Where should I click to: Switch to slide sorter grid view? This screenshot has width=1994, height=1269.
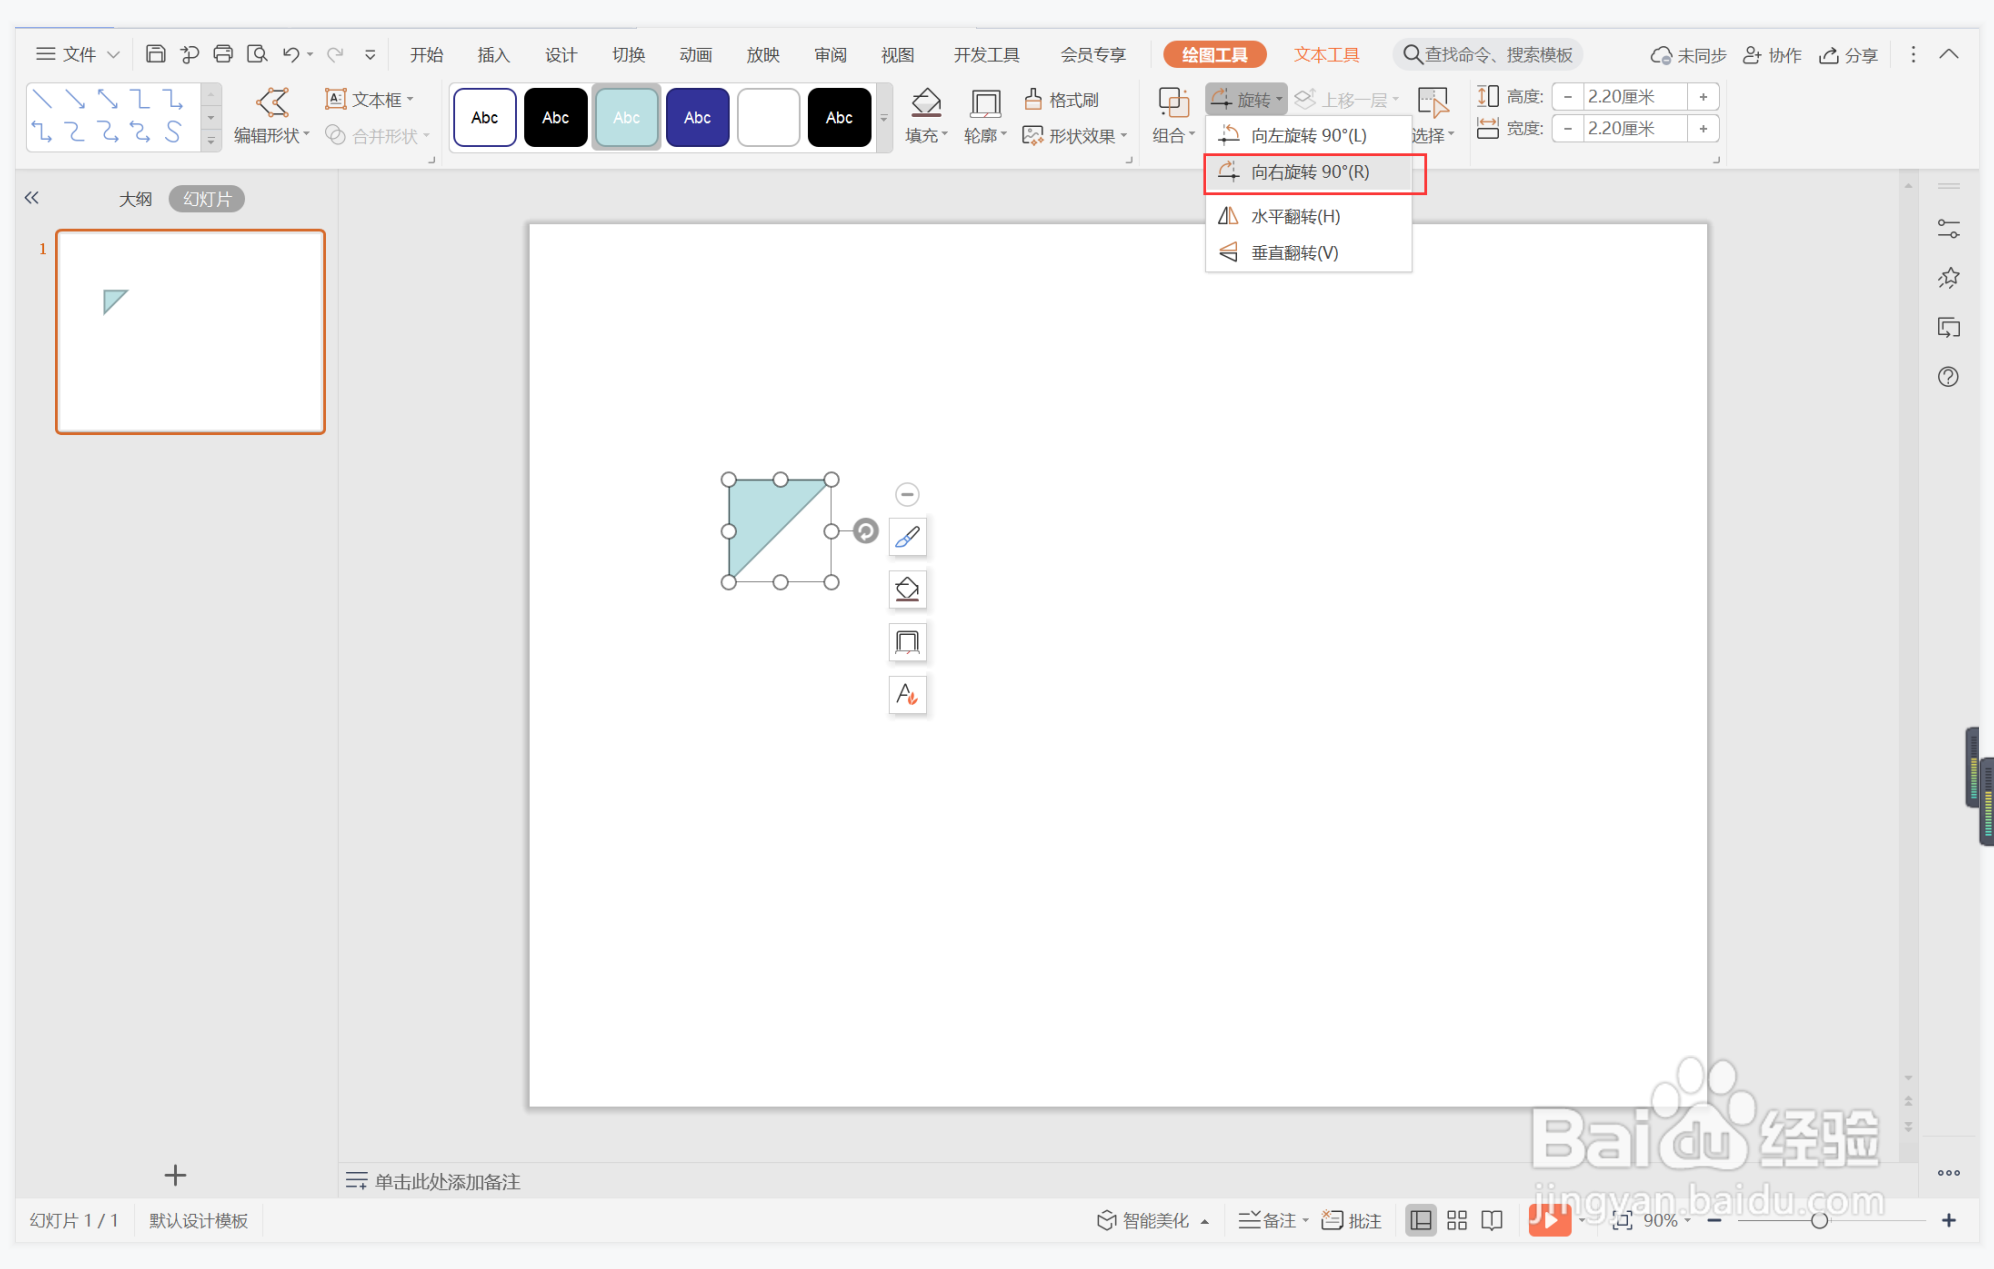[x=1457, y=1220]
